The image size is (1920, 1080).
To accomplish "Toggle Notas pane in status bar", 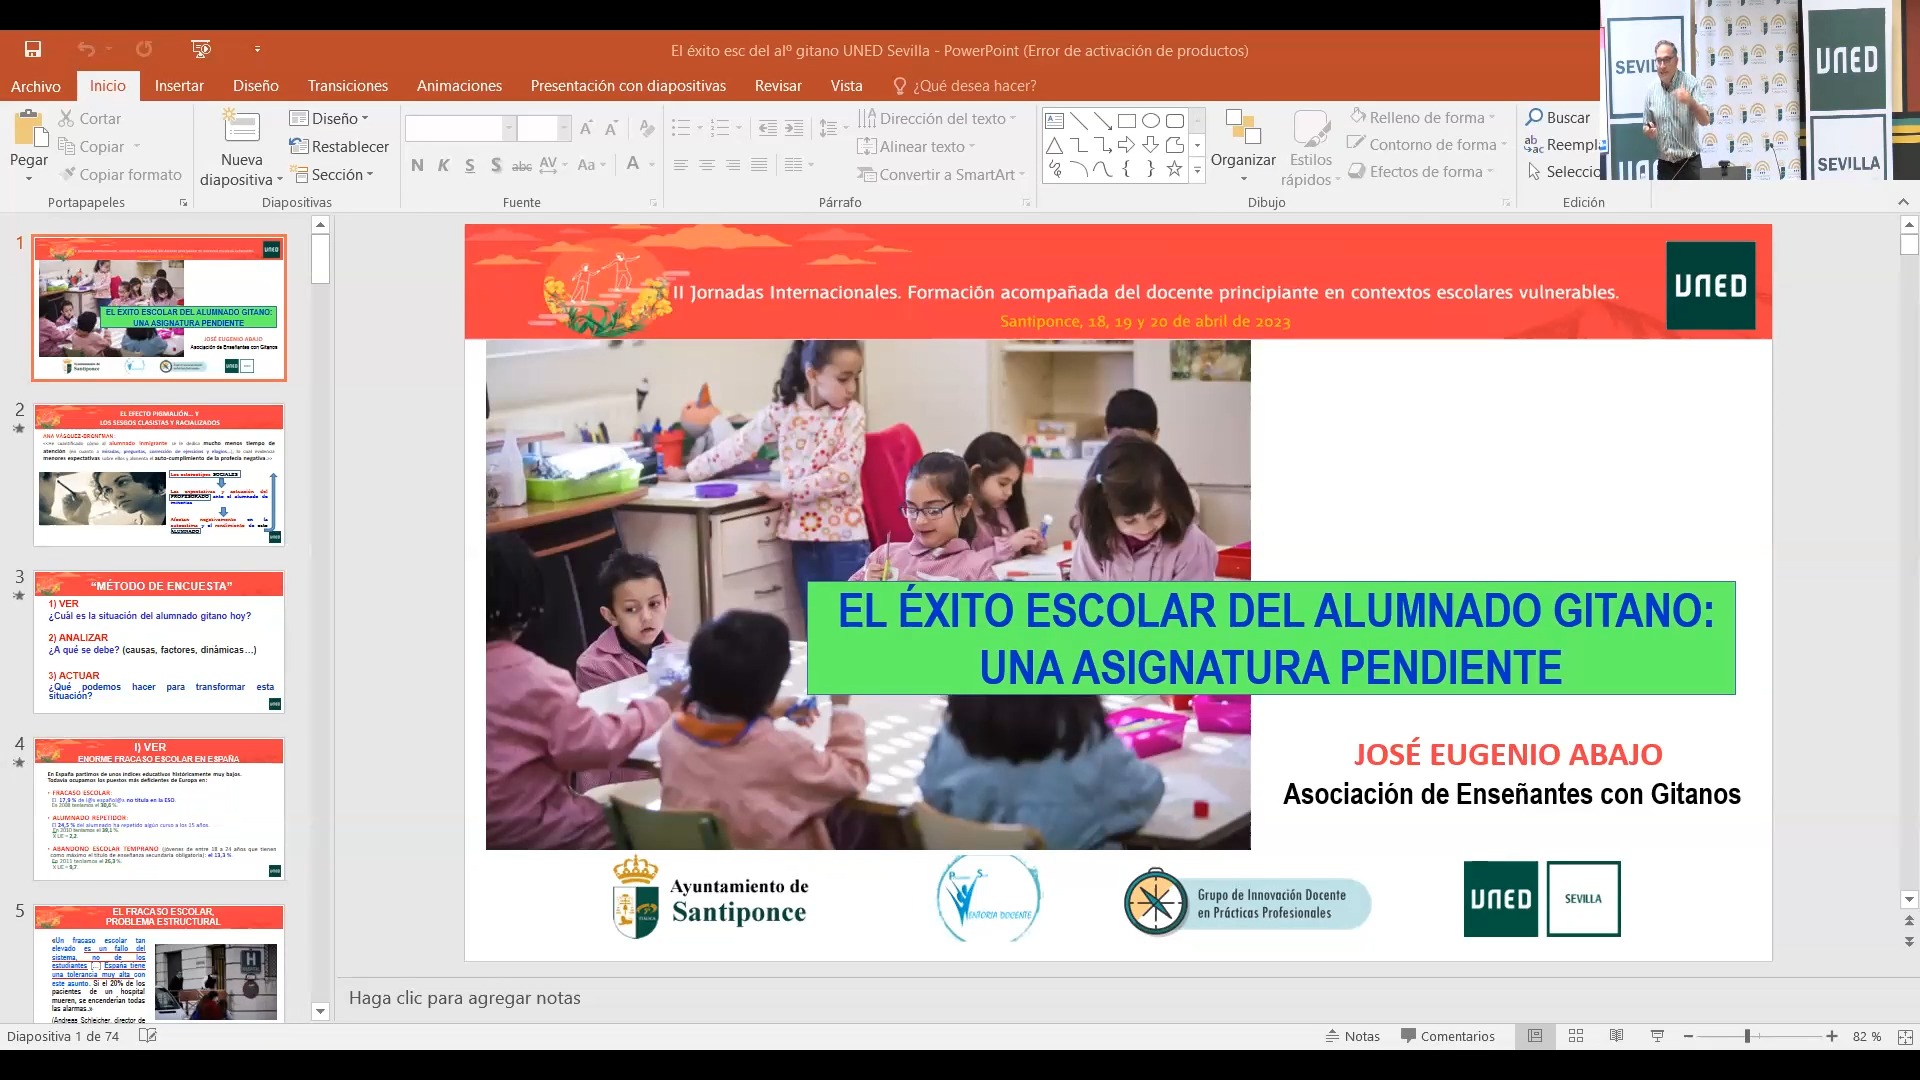I will pos(1353,1036).
